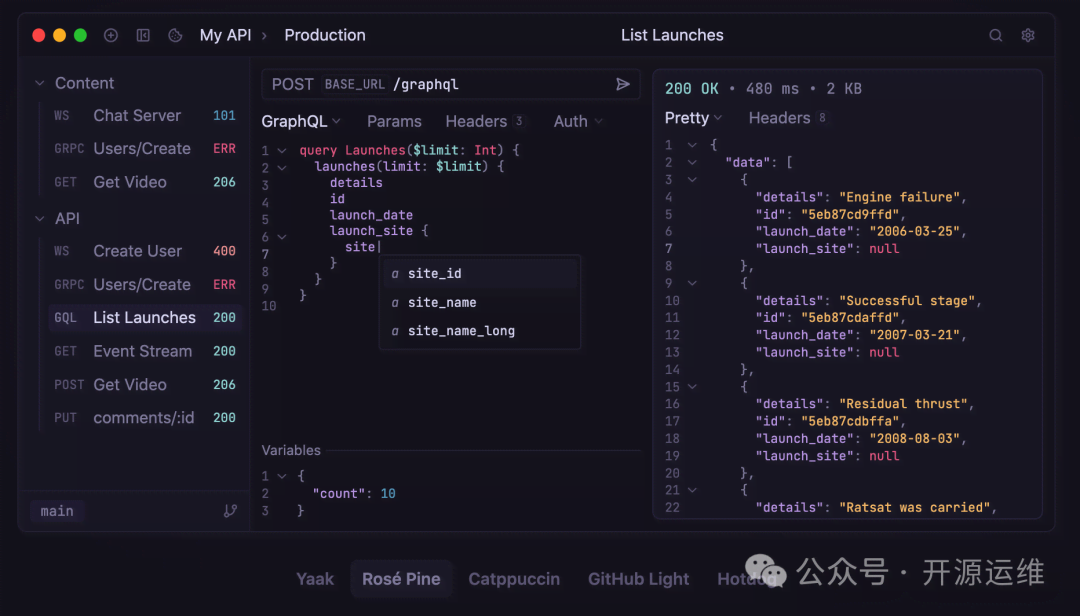Open search with the magnifier icon

(996, 35)
